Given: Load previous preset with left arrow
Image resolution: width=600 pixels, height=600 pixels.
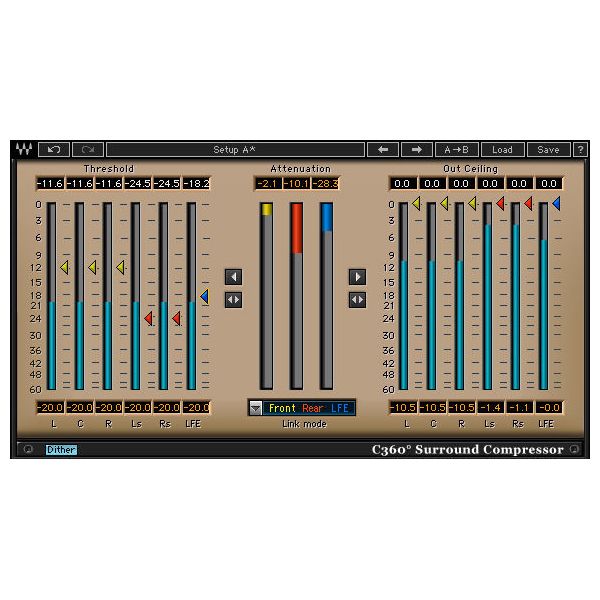Looking at the screenshot, I should tap(383, 150).
